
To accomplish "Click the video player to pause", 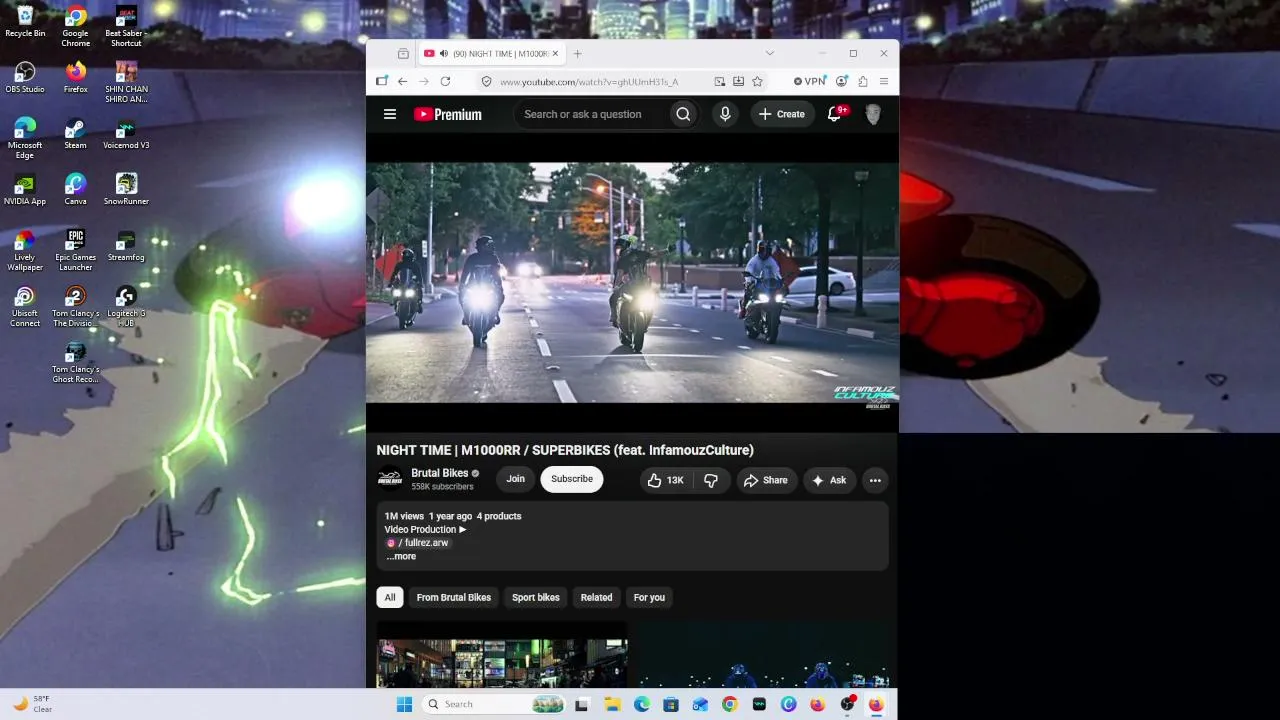I will [x=632, y=283].
